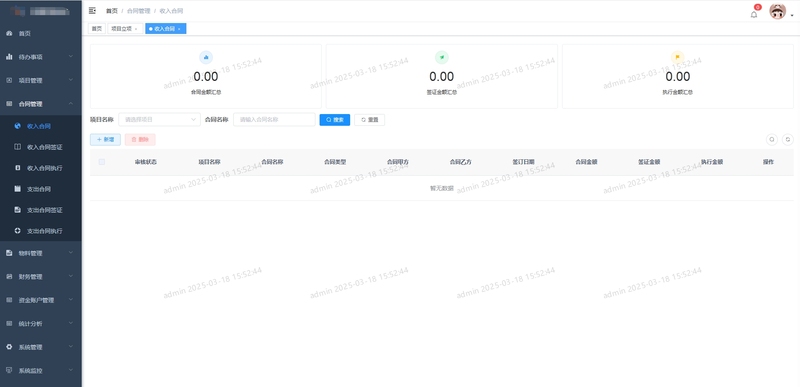Tick the select-all checkbox in the table header
The height and width of the screenshot is (387, 800).
(x=102, y=162)
